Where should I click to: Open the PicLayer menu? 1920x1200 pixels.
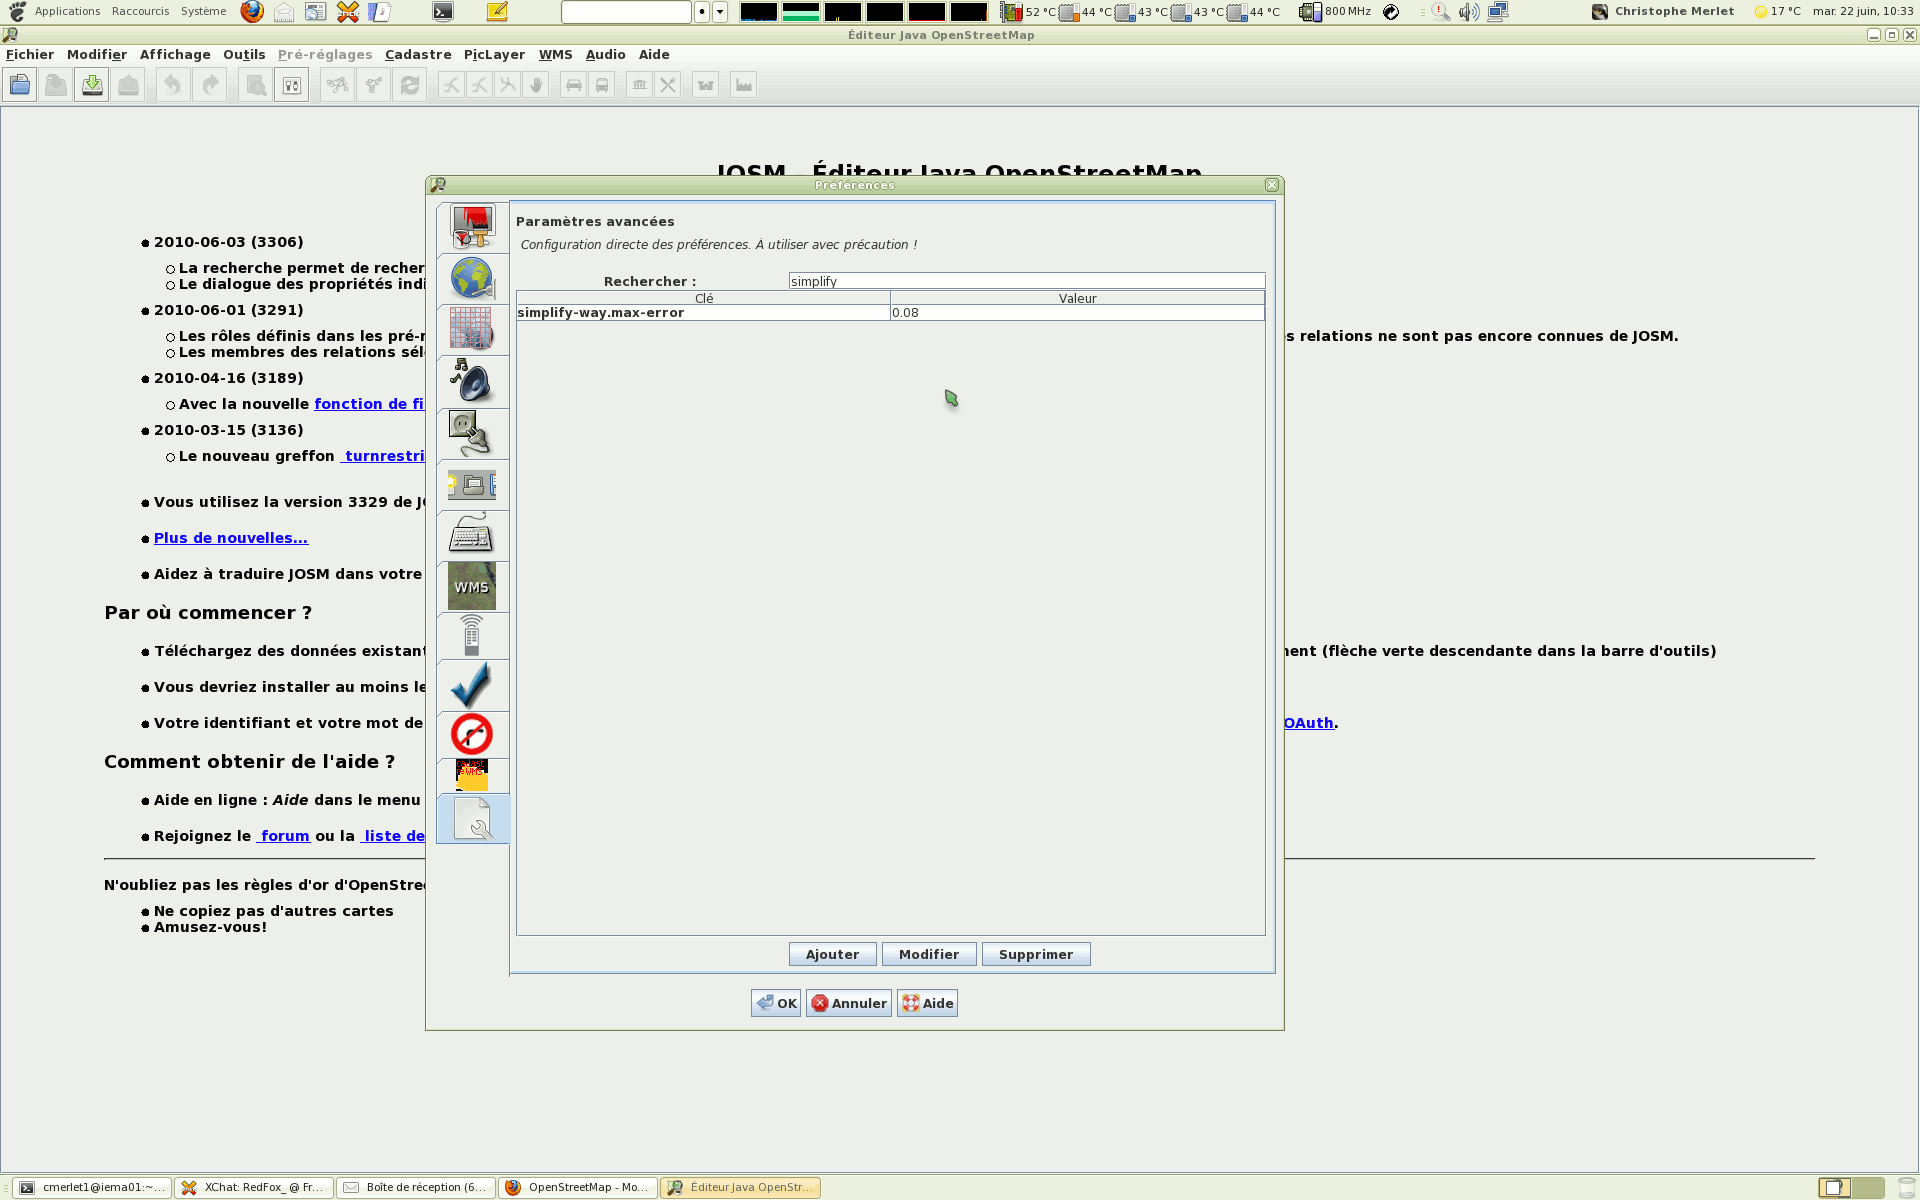pos(494,55)
